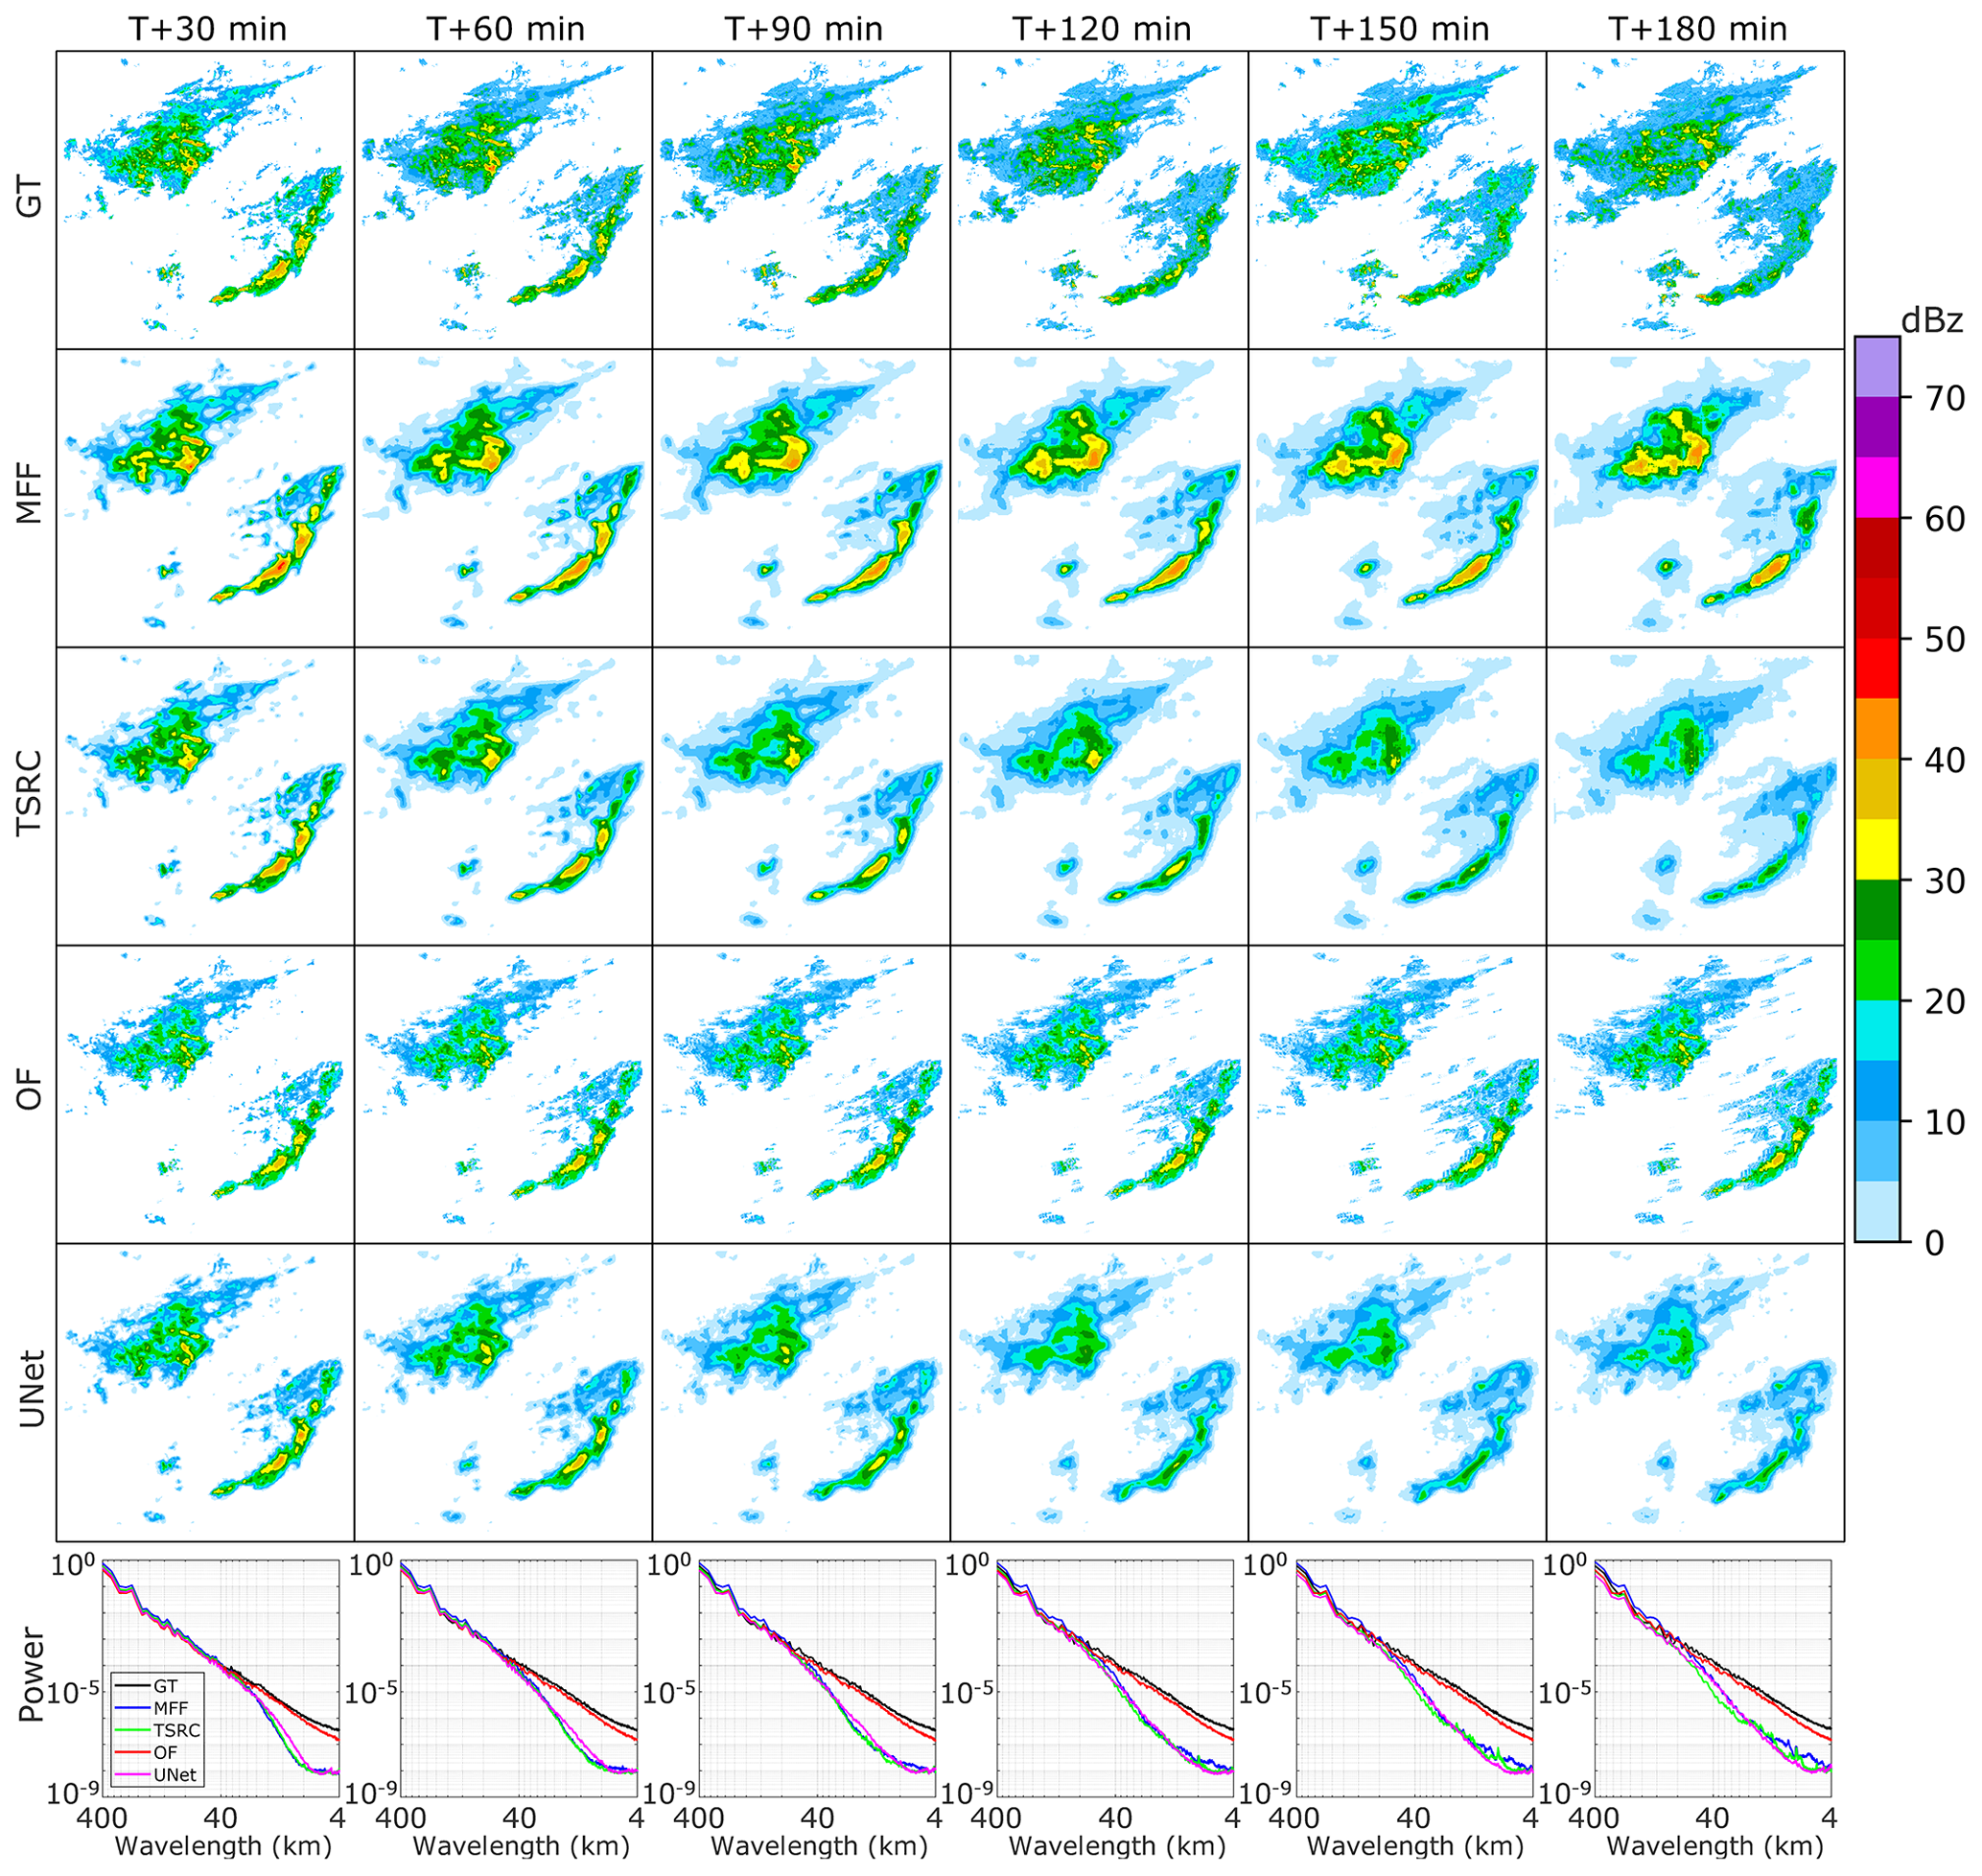Screen dimensions: 1982x1876
Task: Click the GT entry in the spectrum legend
Action: click(x=165, y=1686)
